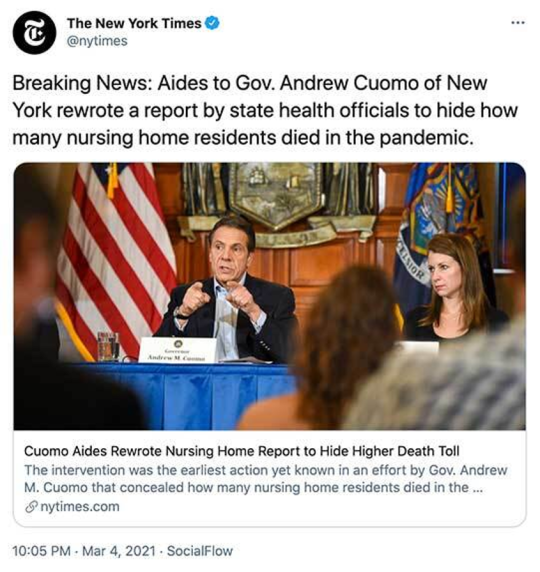Click the chain link icon beside nytimes.com
Viewport: 540px width, 572px height.
[x=31, y=507]
